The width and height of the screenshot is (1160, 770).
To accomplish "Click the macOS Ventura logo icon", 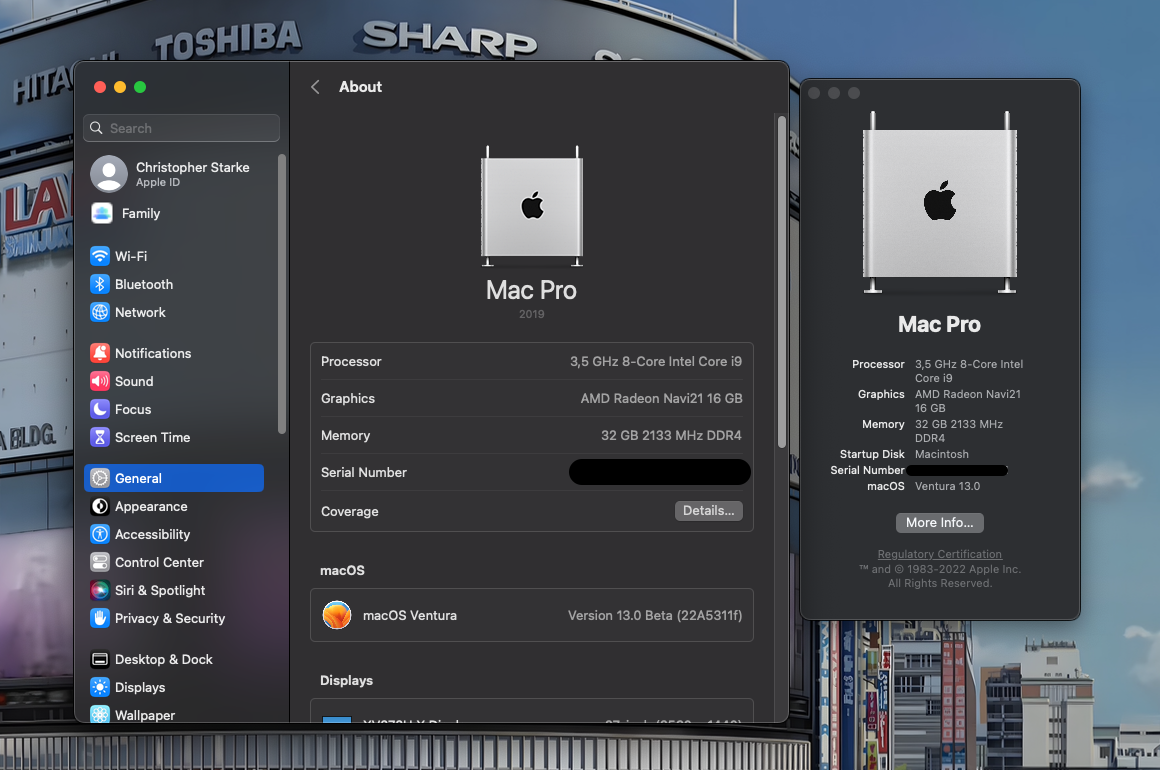I will pos(337,615).
